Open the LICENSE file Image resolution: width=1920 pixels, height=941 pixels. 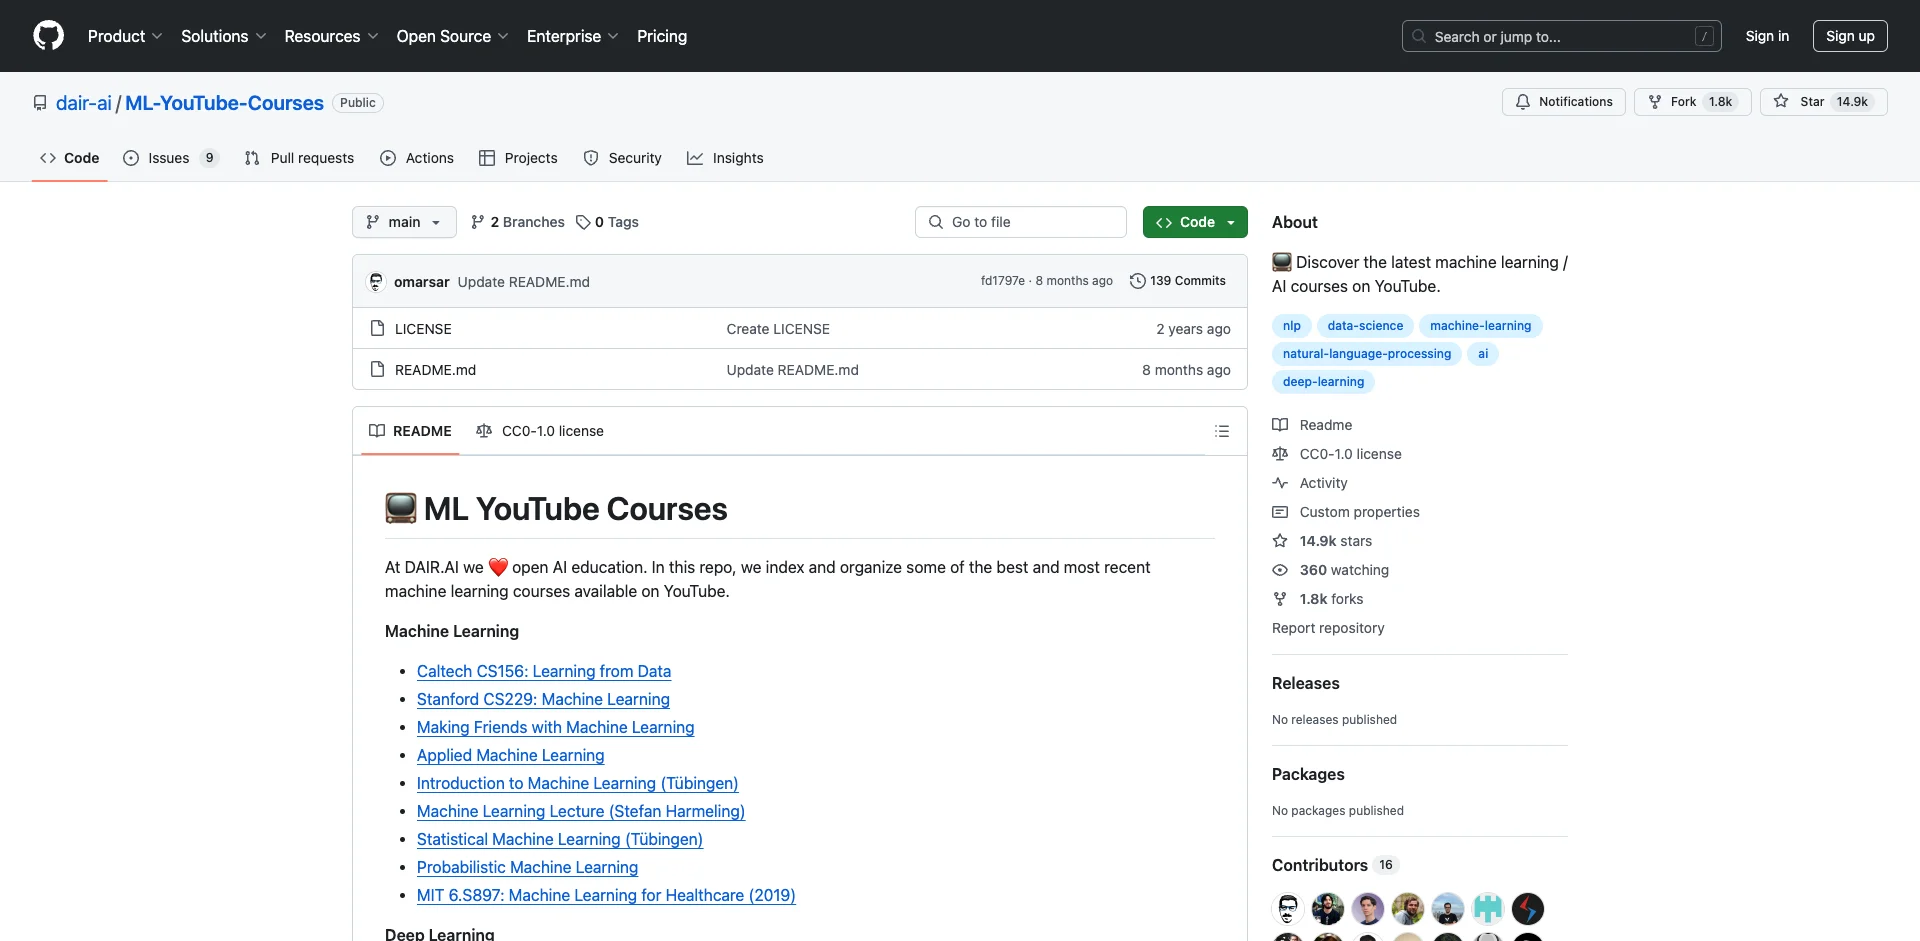coord(423,329)
